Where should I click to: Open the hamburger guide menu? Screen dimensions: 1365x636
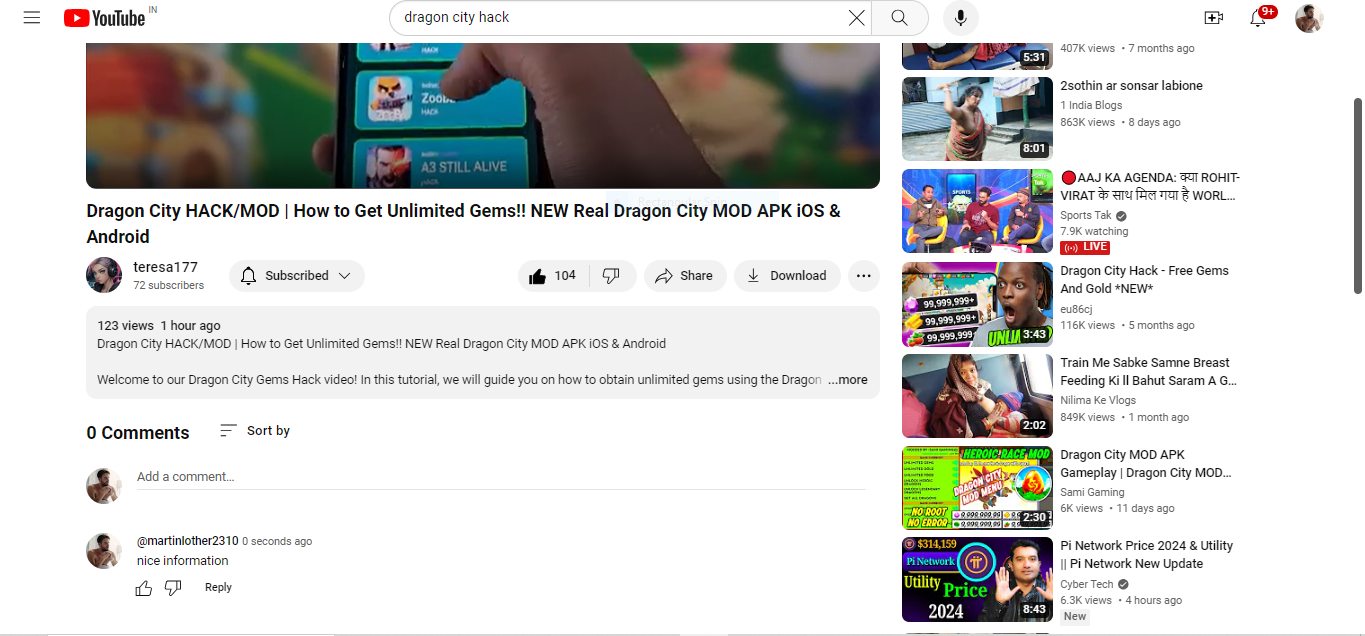tap(32, 18)
